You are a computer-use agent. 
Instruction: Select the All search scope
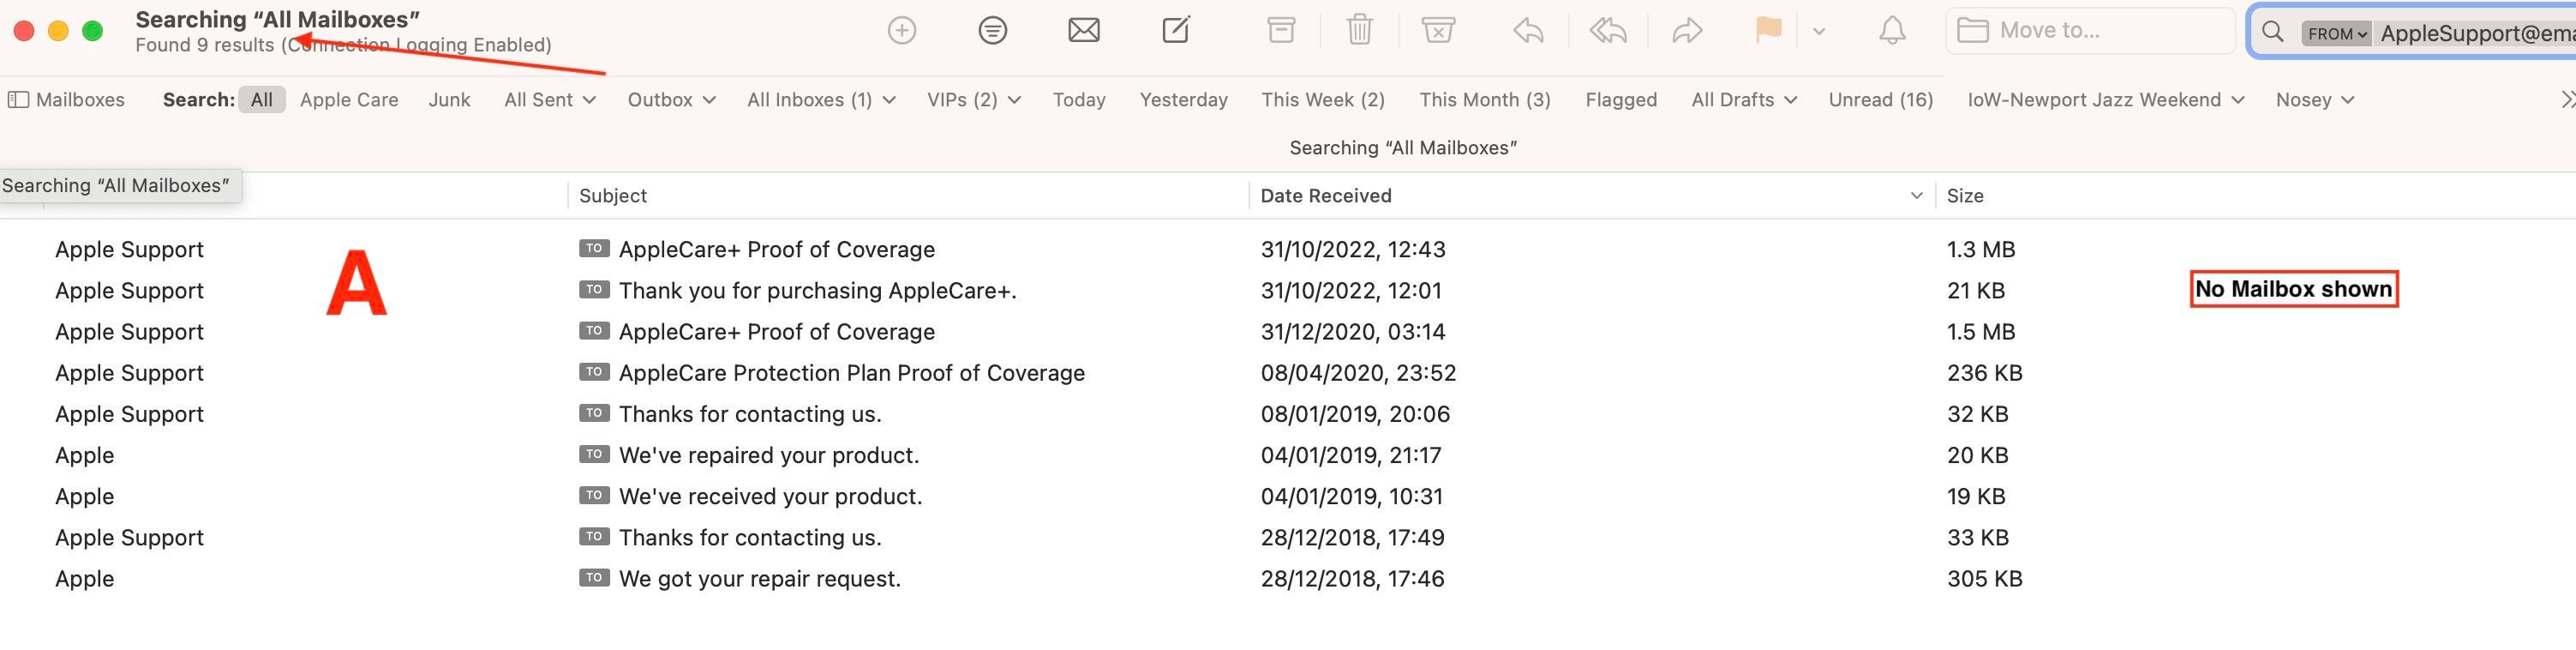[x=262, y=100]
